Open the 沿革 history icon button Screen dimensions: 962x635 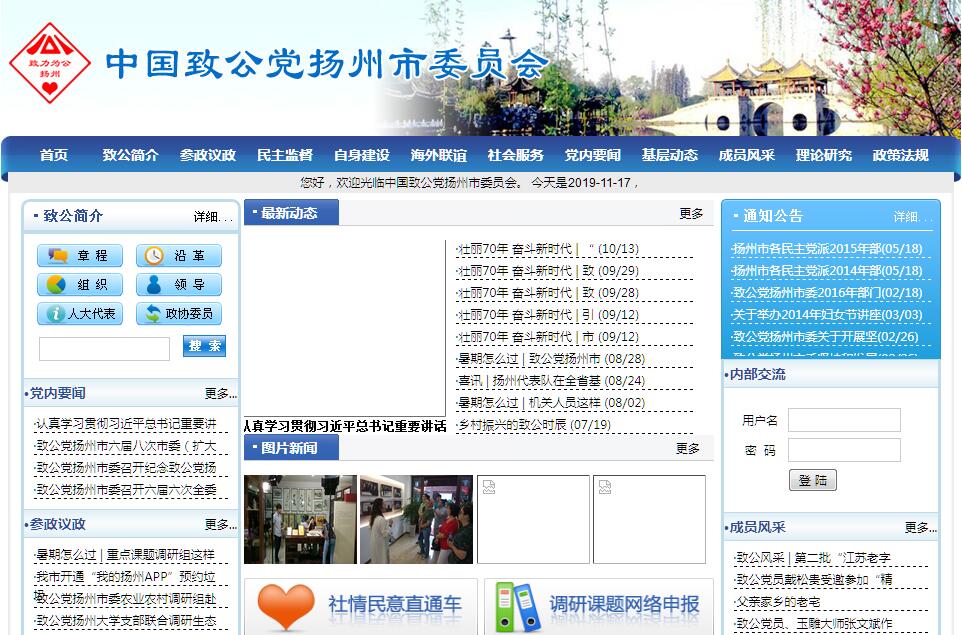pos(178,256)
